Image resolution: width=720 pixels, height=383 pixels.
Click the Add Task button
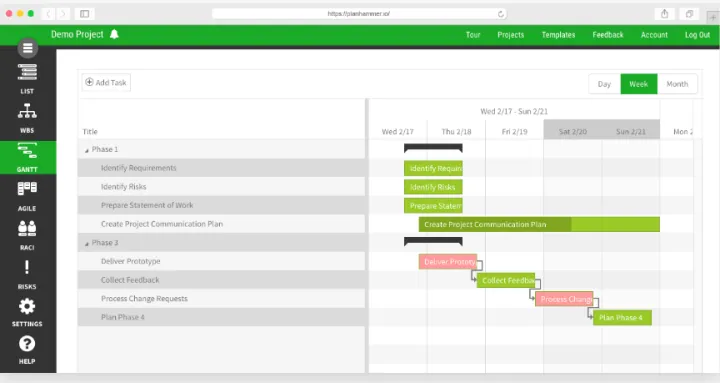click(106, 82)
